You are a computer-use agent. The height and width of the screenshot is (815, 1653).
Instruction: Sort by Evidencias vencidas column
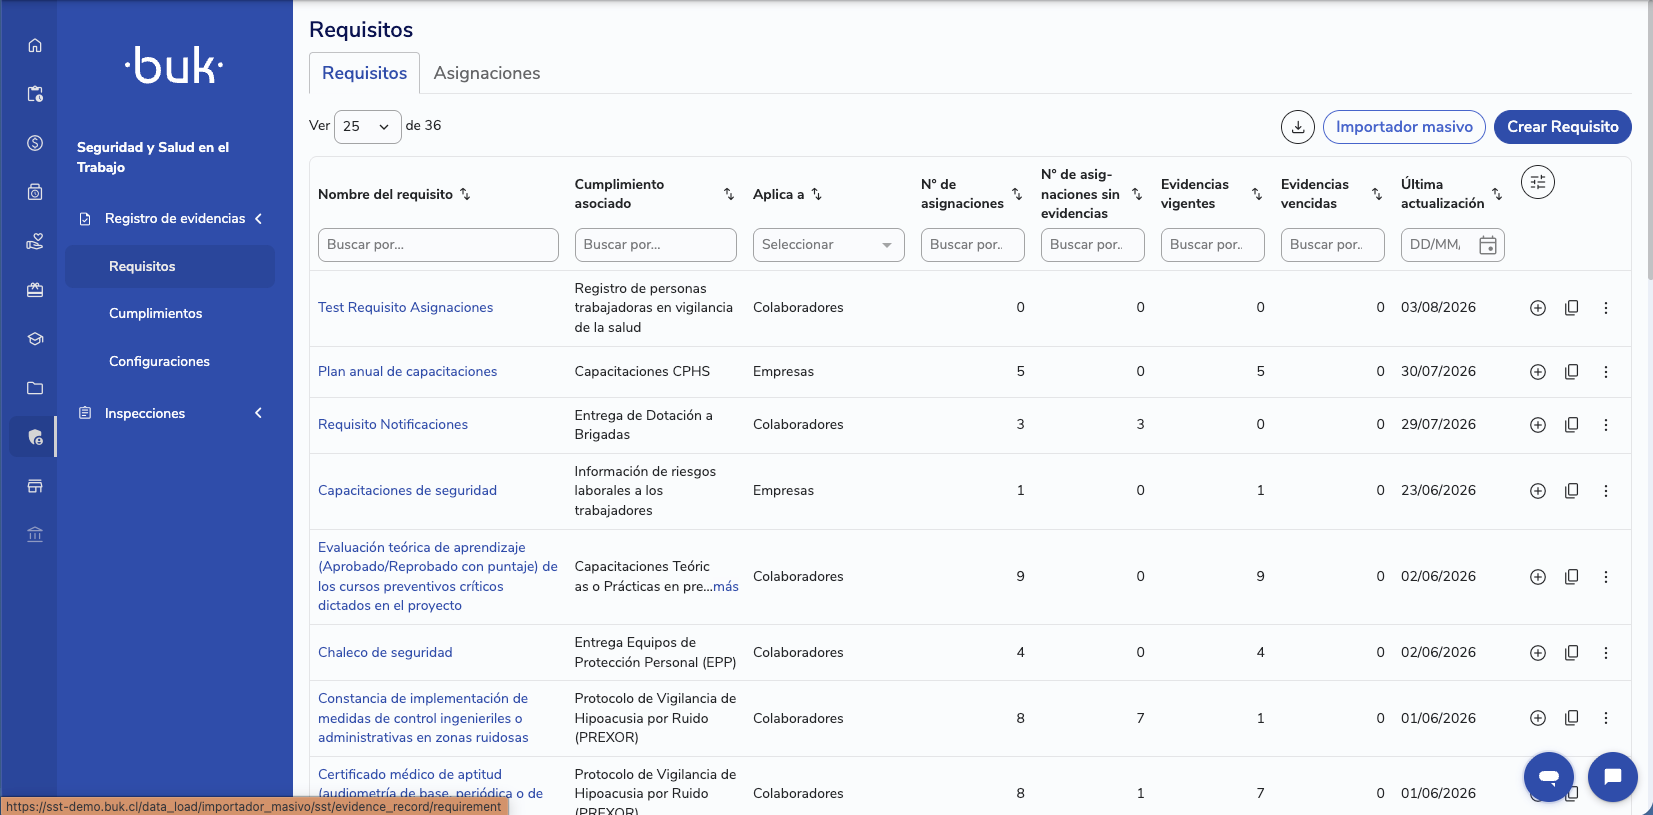[1377, 194]
